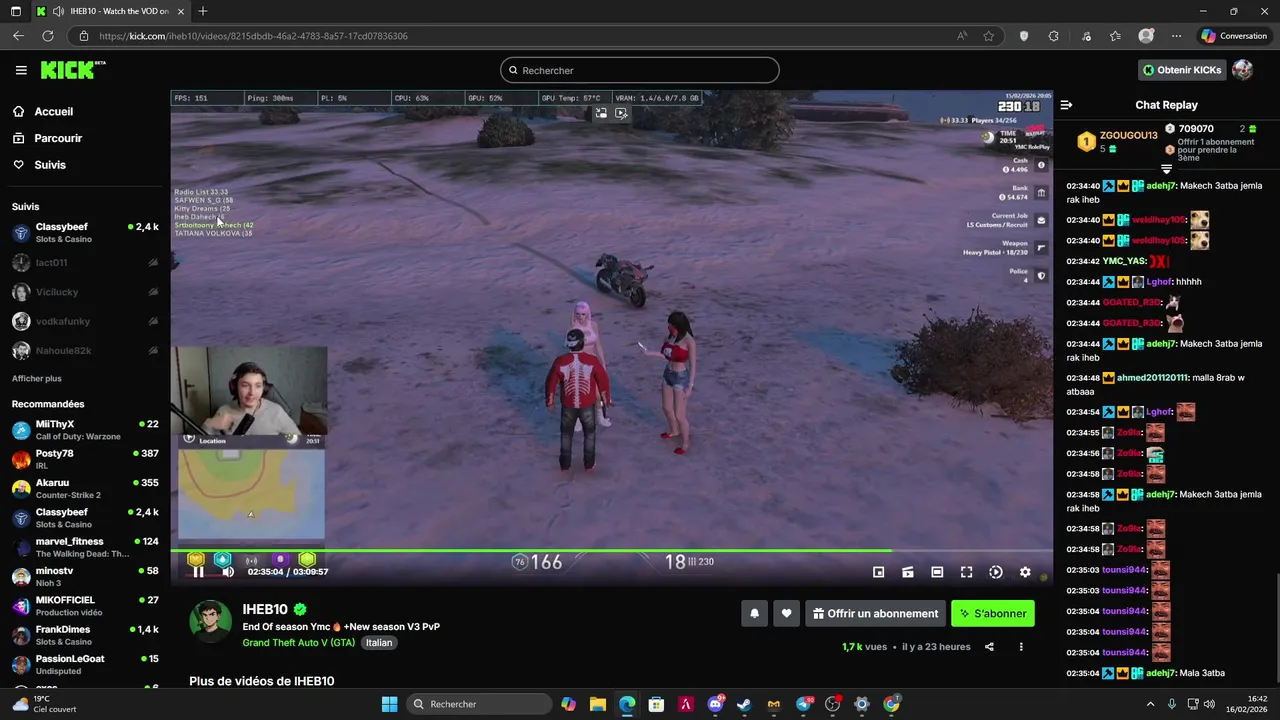Open Suivis in sidebar
This screenshot has height=720, width=1280.
click(x=50, y=165)
